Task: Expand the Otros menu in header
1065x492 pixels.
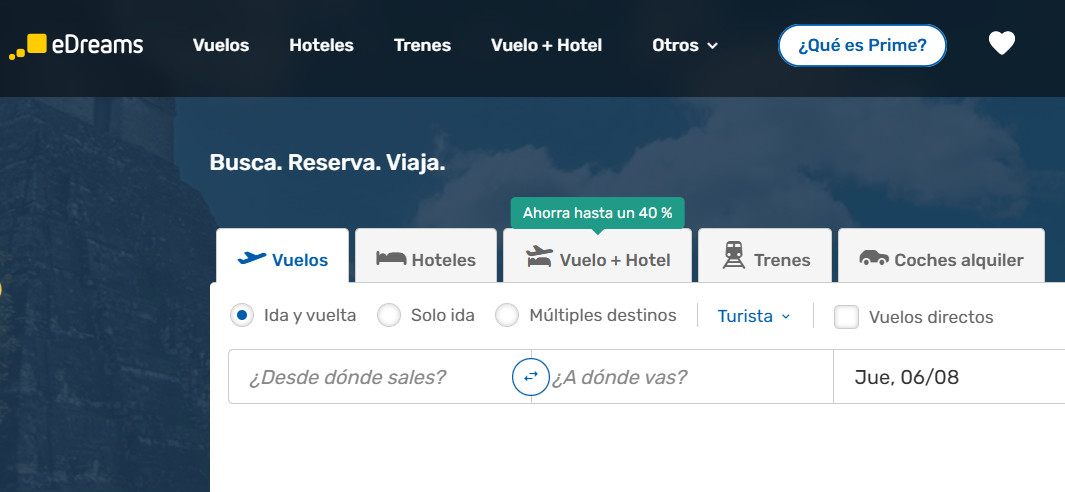Action: click(x=685, y=46)
